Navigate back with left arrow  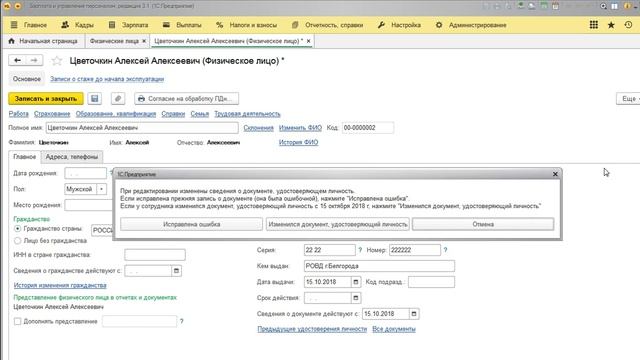17,60
